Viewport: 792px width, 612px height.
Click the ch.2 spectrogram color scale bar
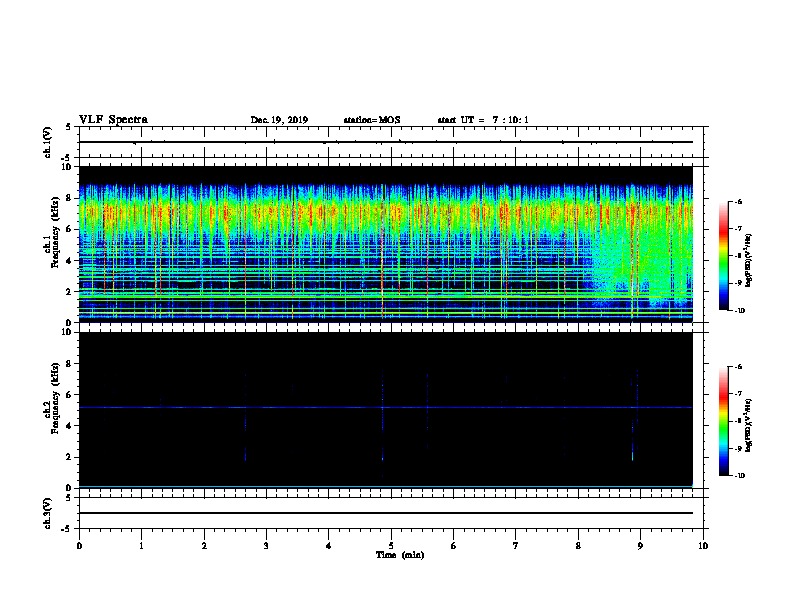[724, 421]
